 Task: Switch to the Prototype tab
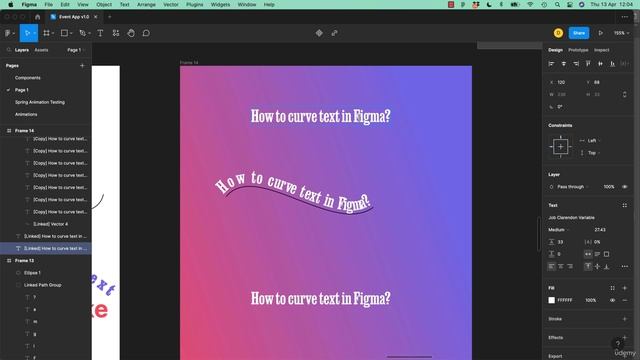(x=578, y=50)
